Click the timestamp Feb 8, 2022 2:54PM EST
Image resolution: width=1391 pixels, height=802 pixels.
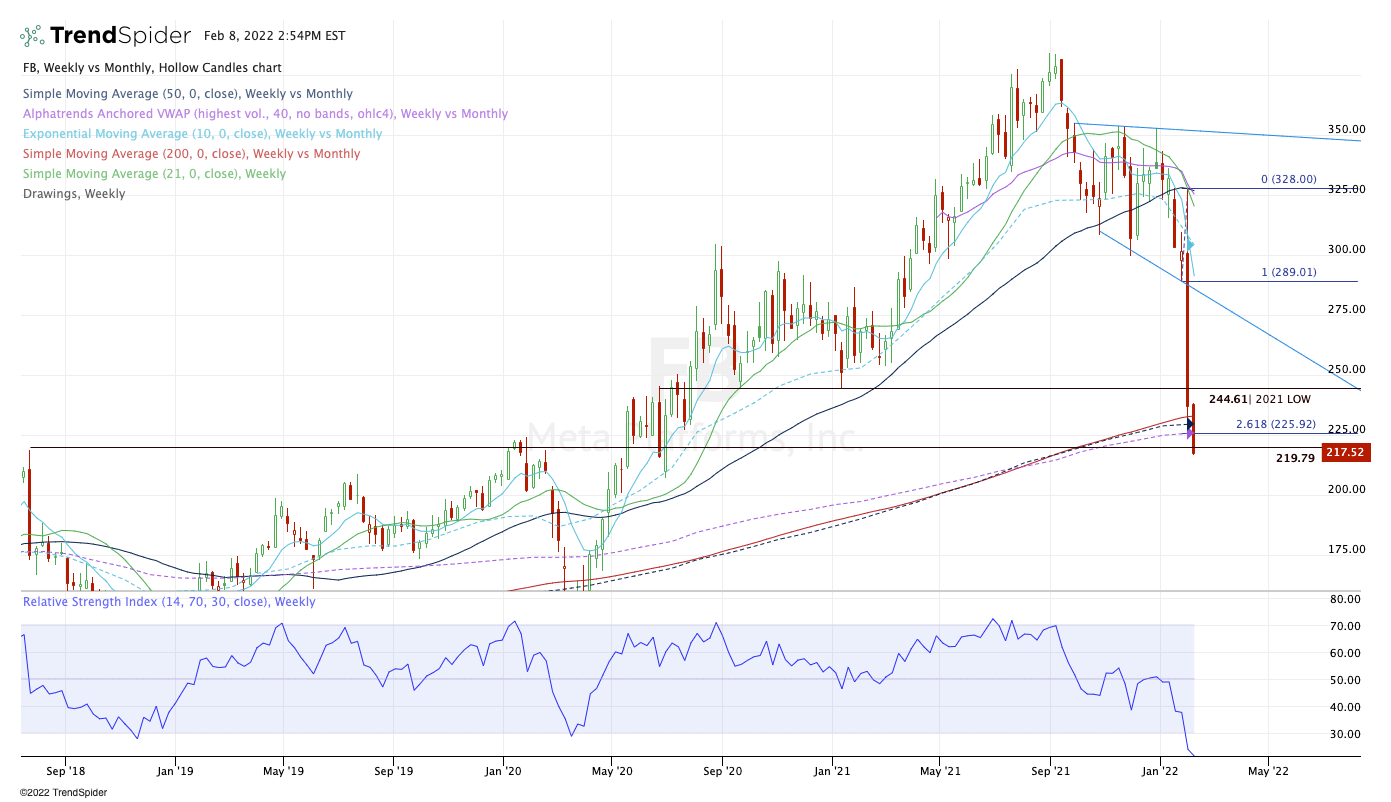tap(274, 36)
